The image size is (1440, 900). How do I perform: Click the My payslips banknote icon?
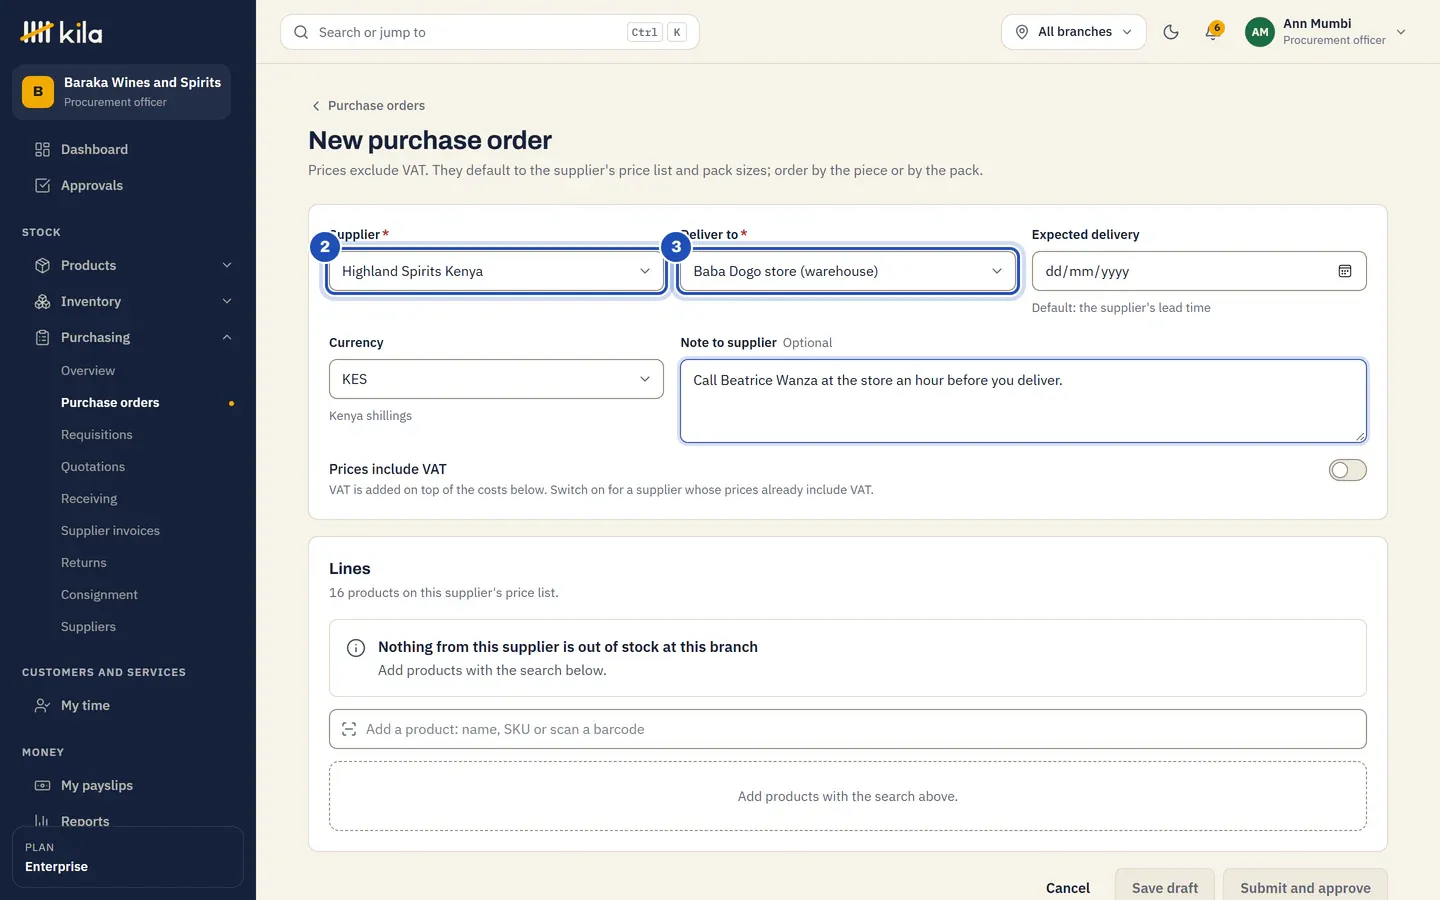pos(42,785)
